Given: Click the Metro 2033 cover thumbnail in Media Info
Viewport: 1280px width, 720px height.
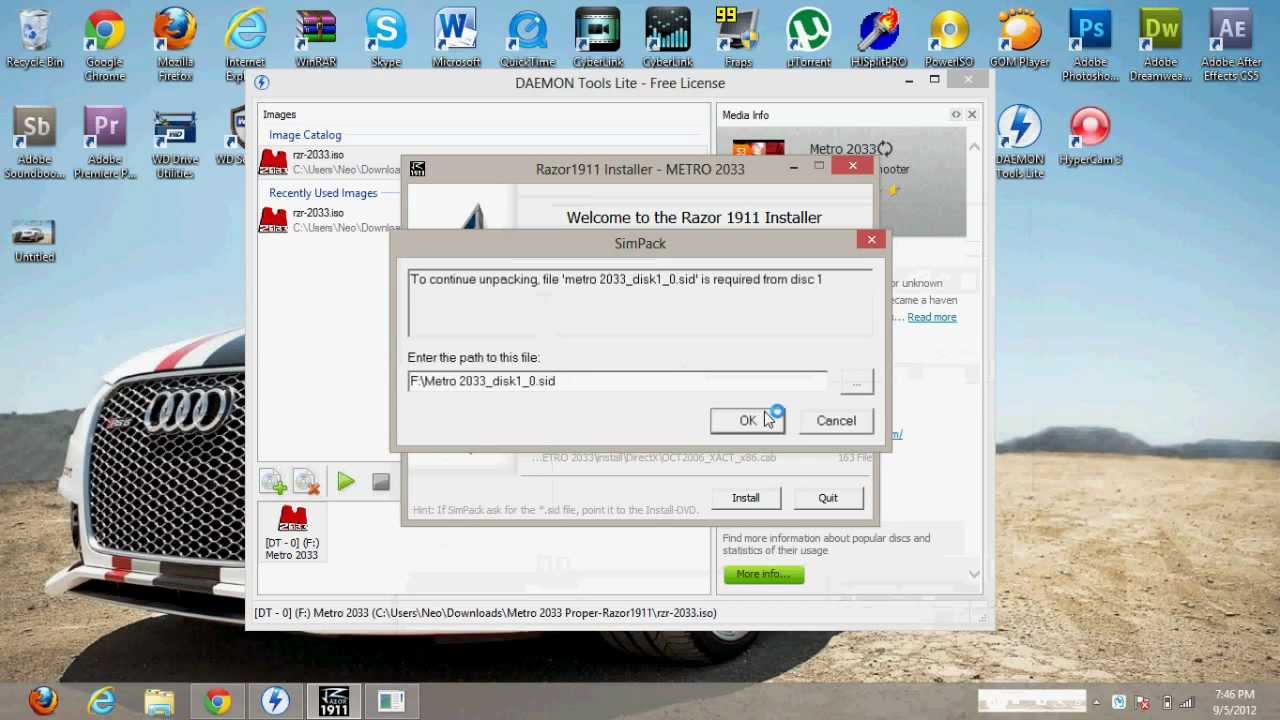Looking at the screenshot, I should (x=758, y=148).
